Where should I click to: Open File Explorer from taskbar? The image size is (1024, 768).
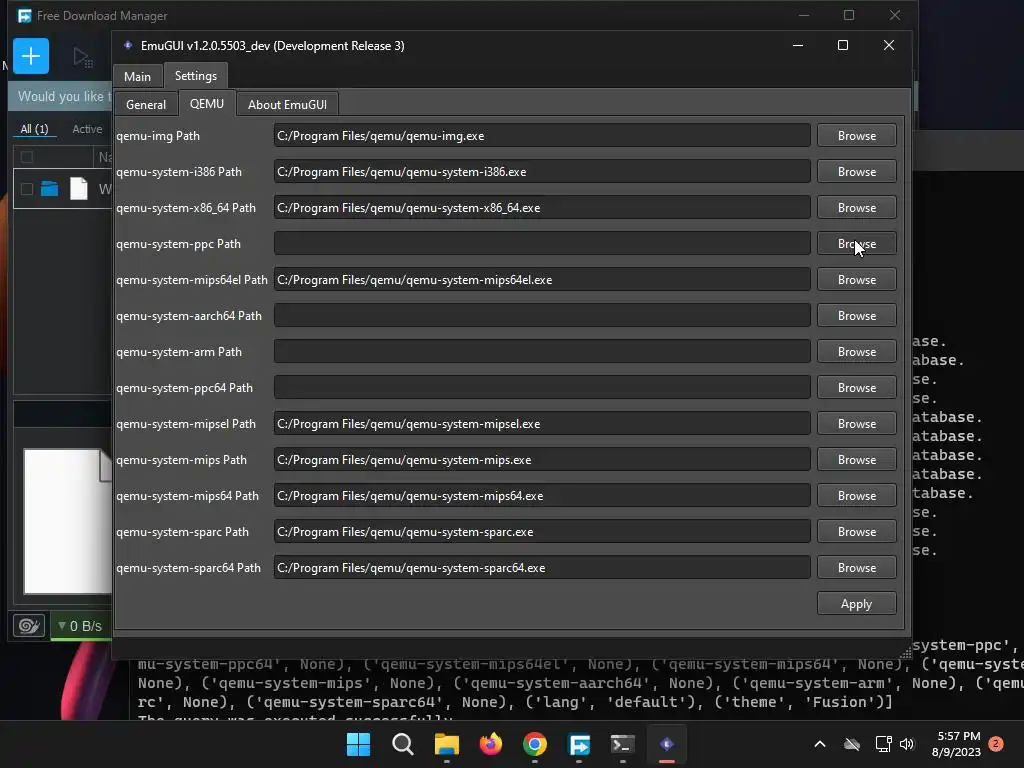point(447,744)
